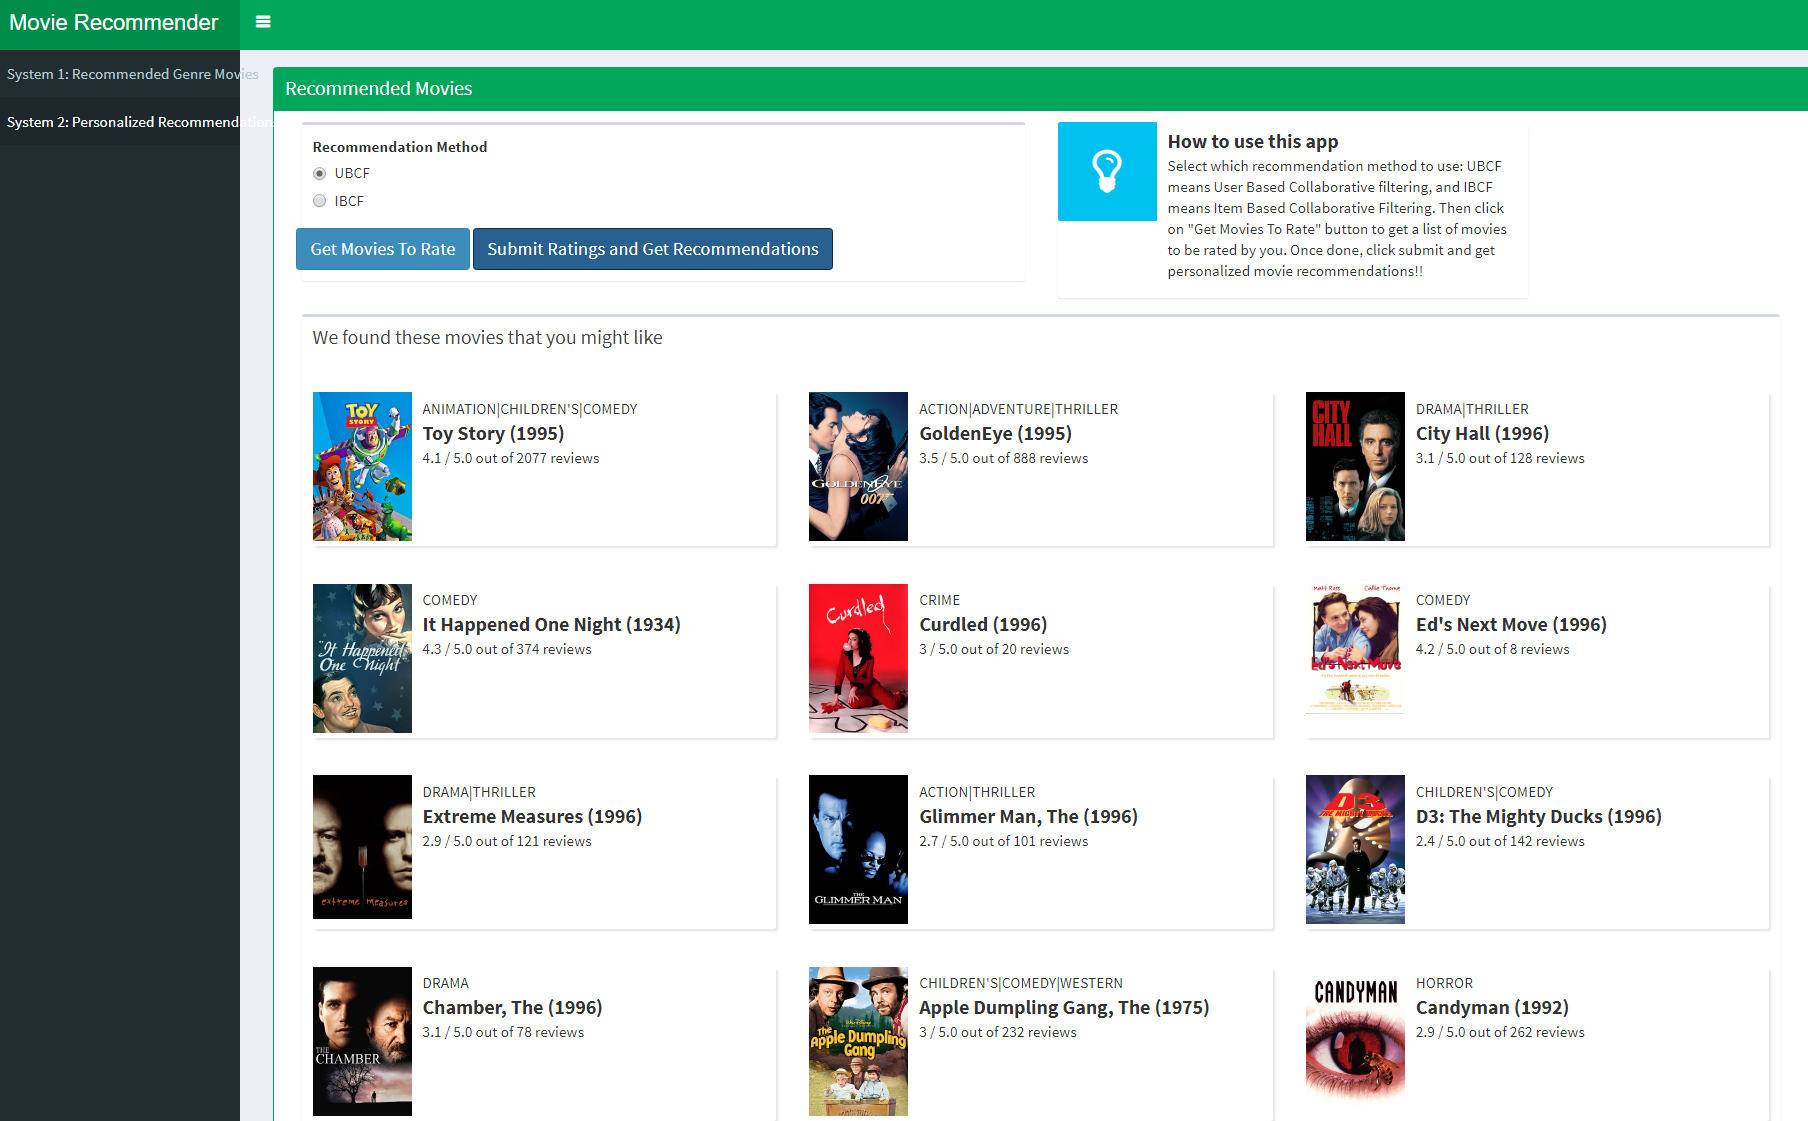Click the City Hall movie poster
The height and width of the screenshot is (1121, 1808).
click(x=1354, y=466)
